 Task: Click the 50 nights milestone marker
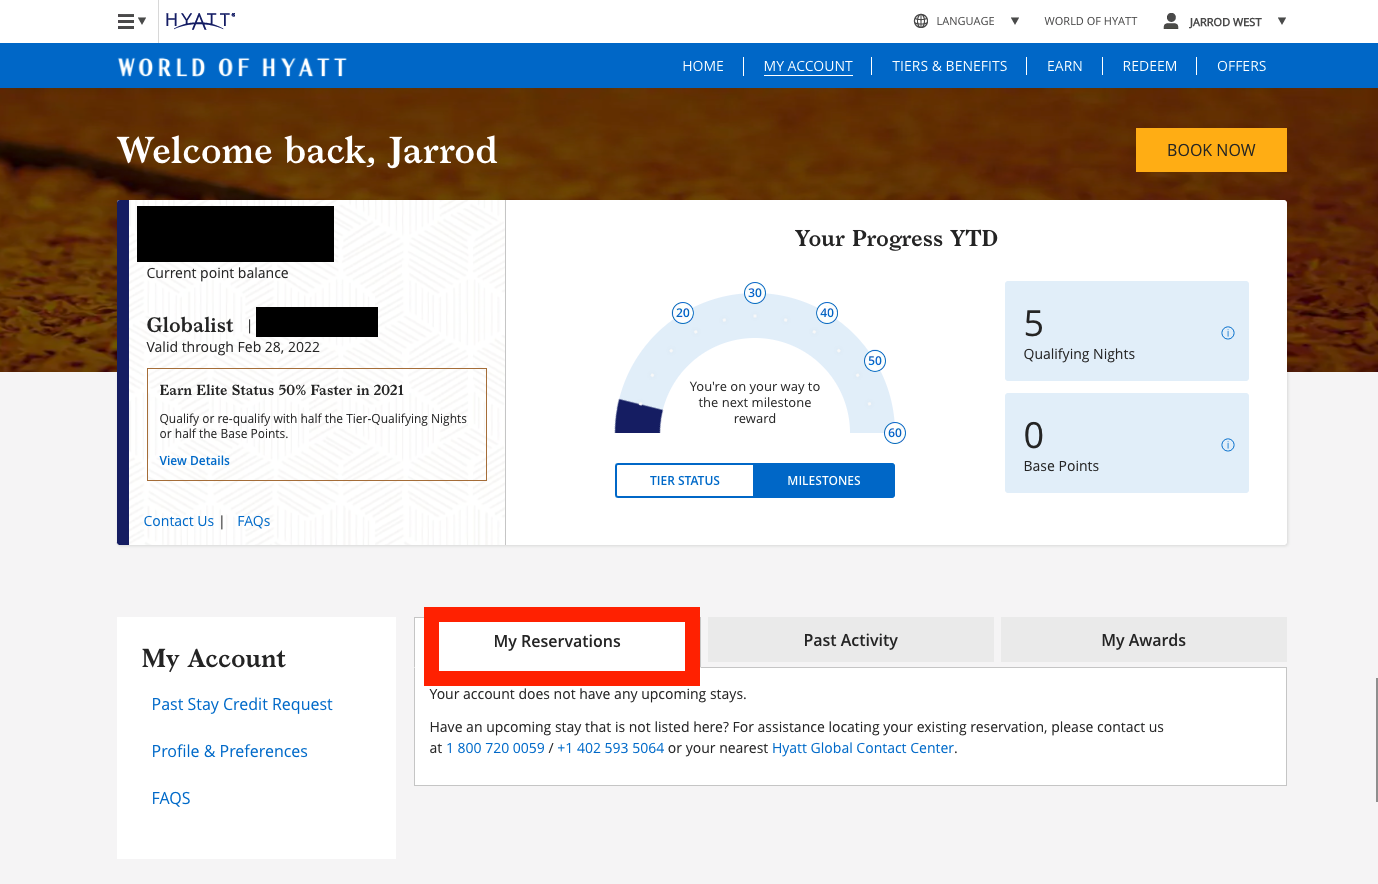875,360
